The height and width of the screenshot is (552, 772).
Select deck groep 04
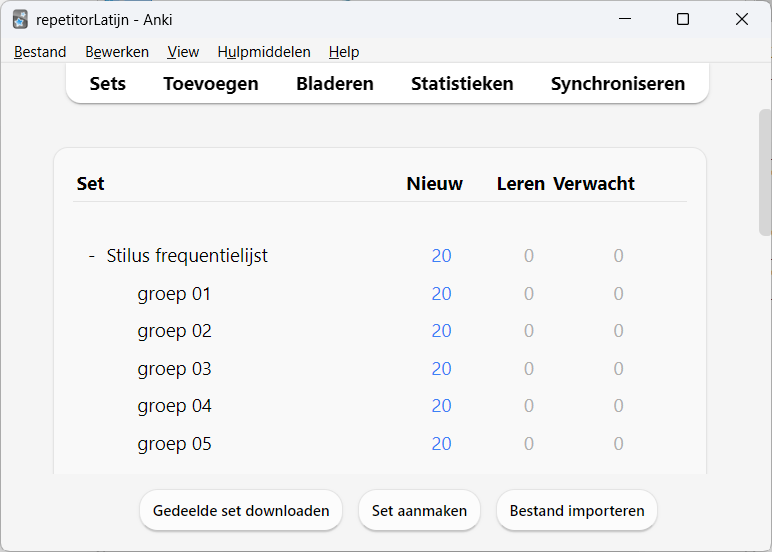174,406
